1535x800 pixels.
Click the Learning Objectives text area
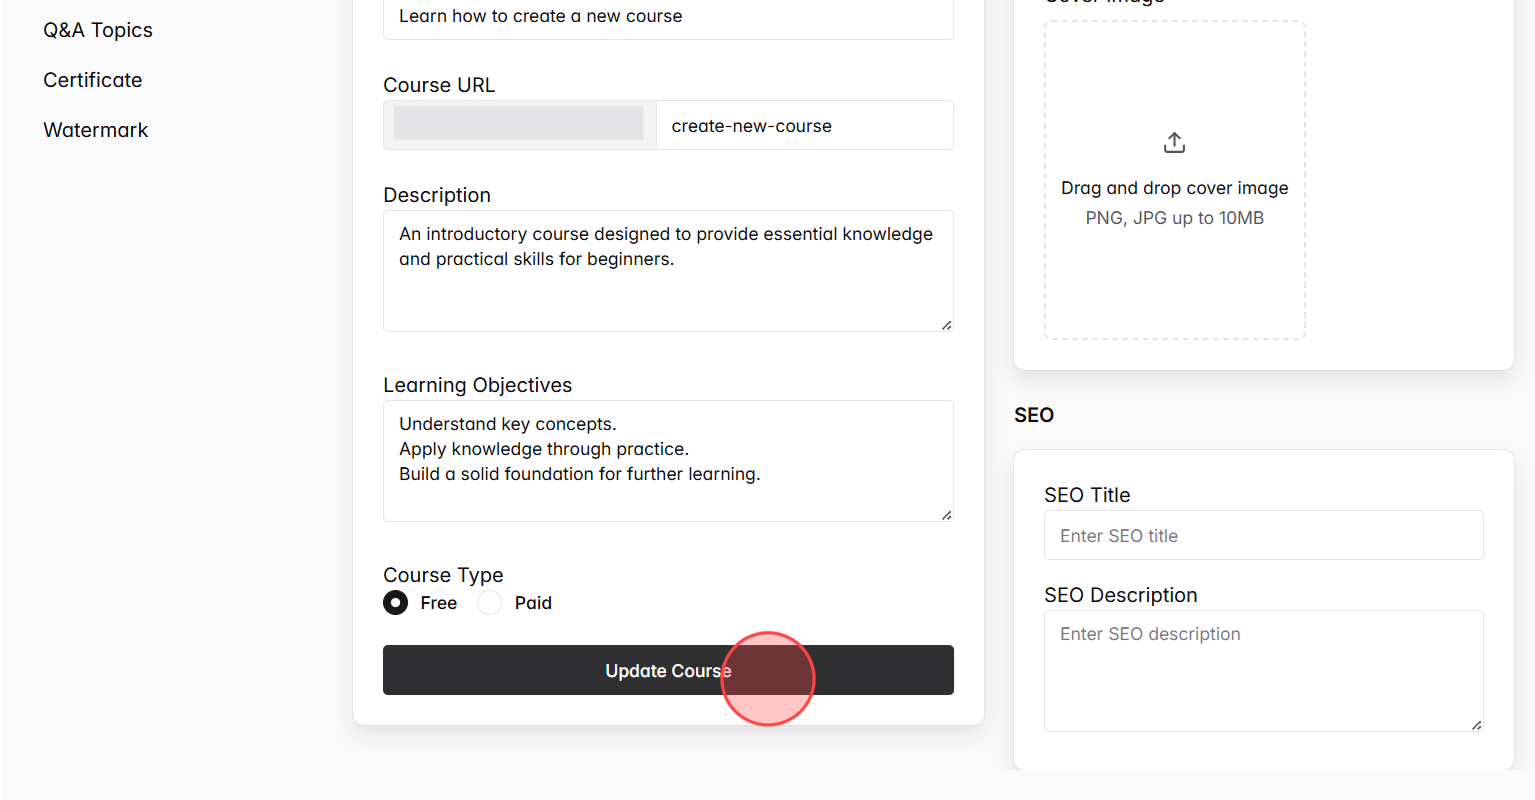[x=668, y=460]
